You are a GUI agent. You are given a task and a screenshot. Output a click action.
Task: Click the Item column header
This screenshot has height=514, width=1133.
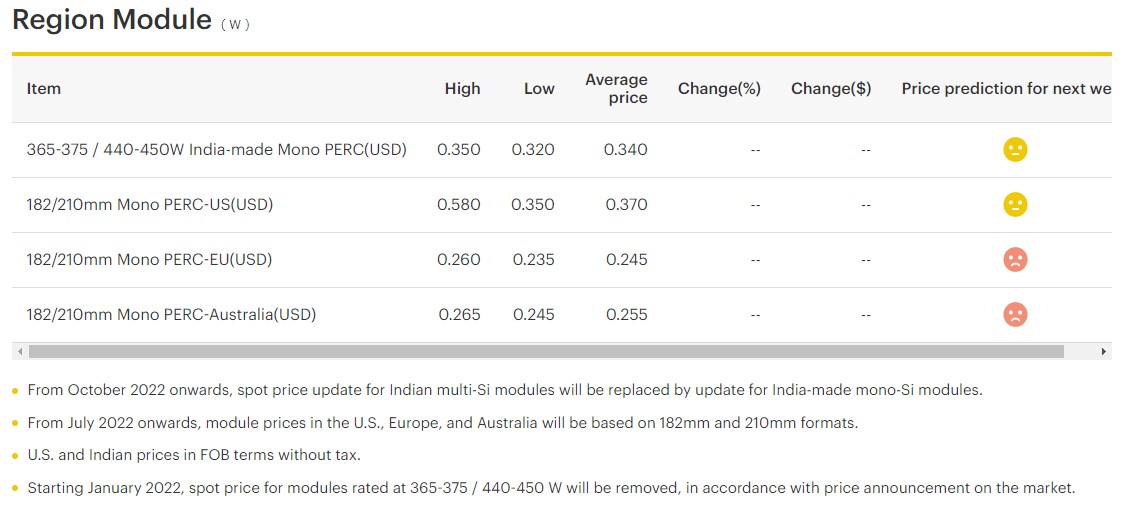[44, 88]
